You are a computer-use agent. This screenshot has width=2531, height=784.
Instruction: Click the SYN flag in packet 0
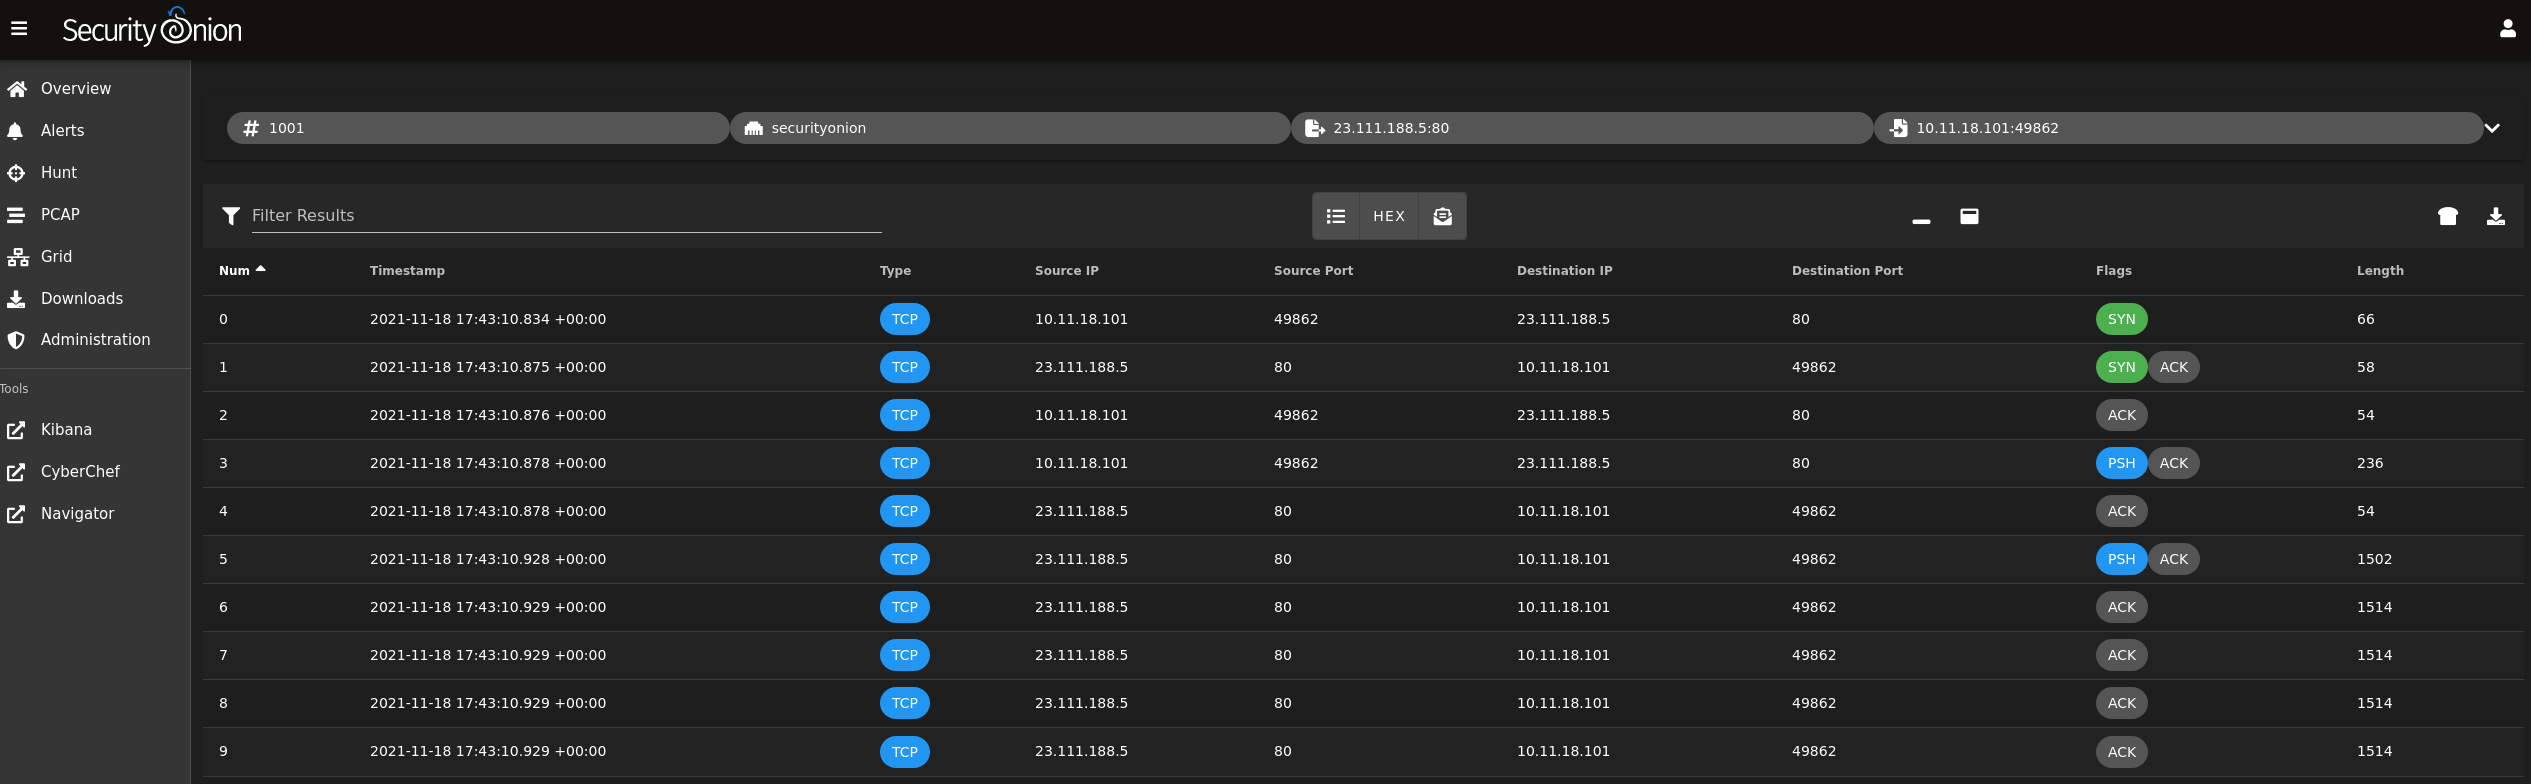point(2121,320)
